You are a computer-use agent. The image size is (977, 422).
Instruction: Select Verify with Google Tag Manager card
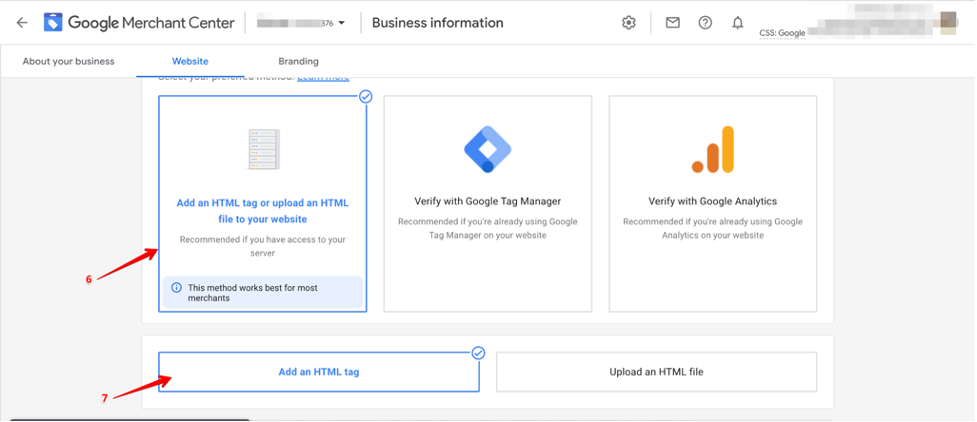[488, 204]
